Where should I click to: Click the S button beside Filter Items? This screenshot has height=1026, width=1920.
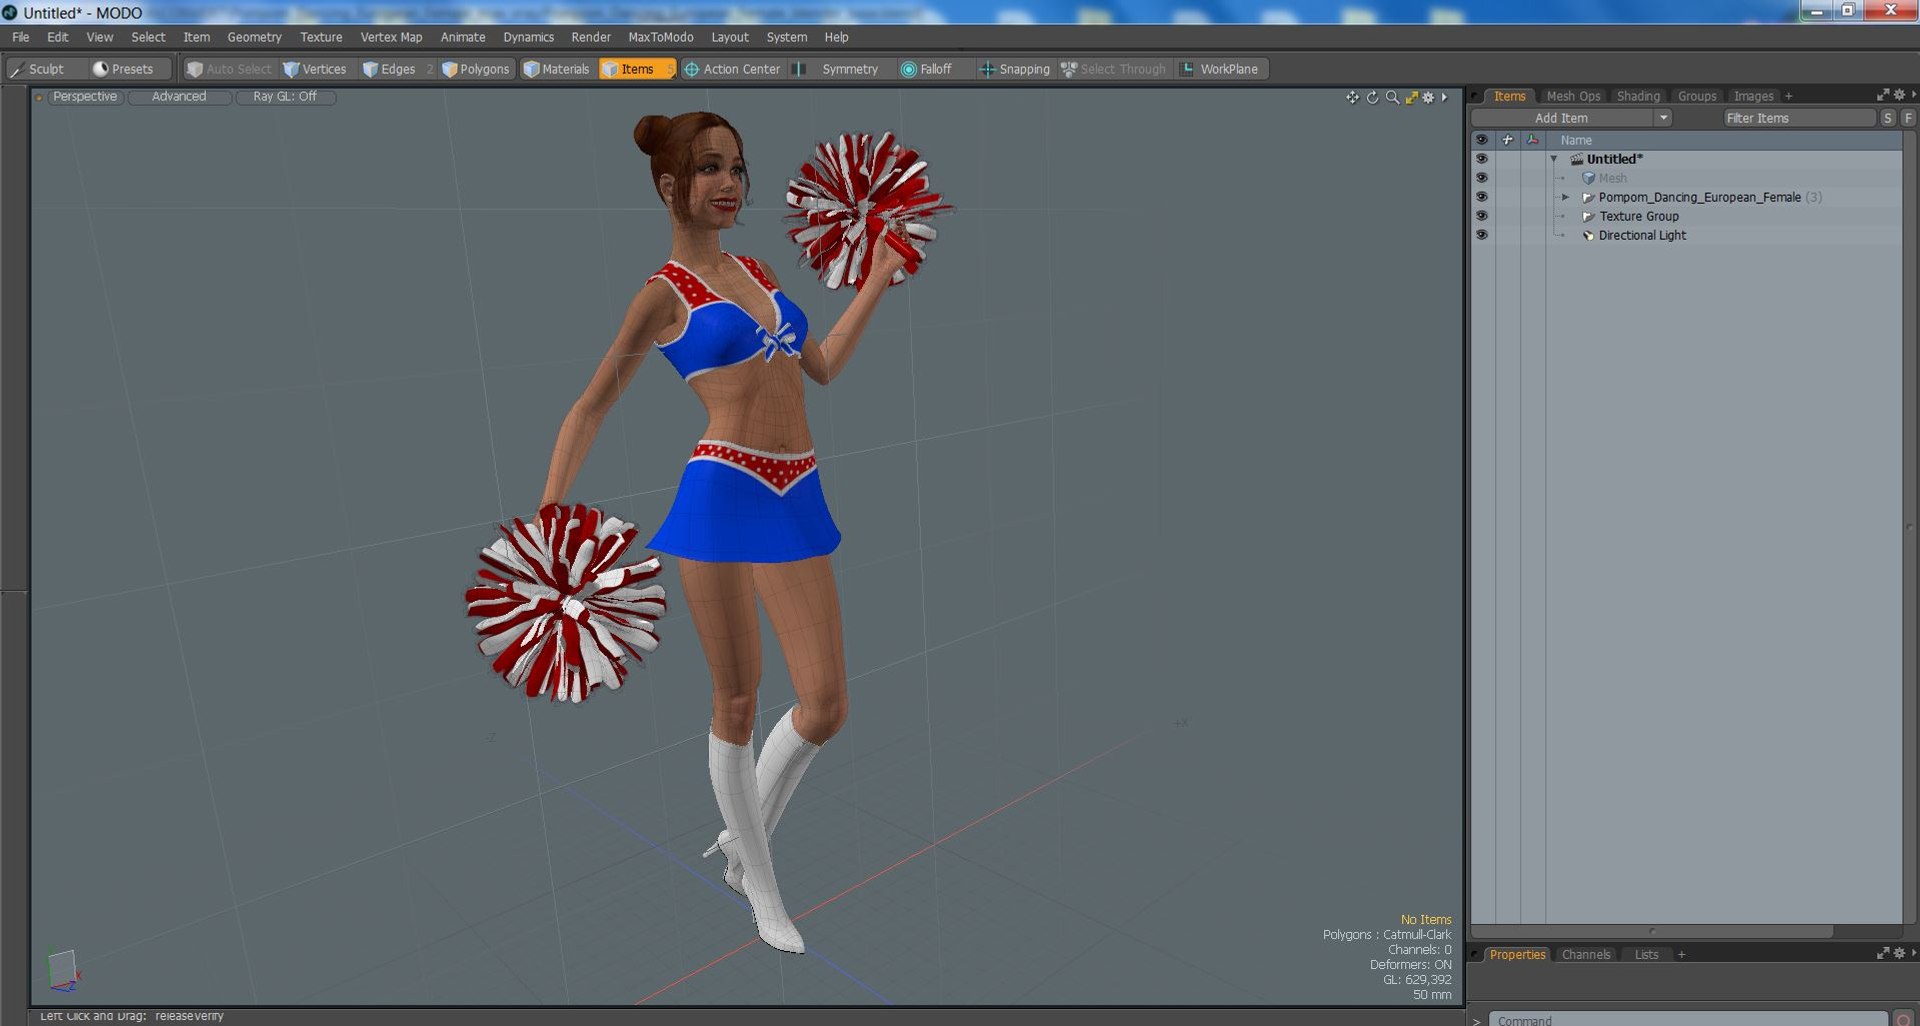pos(1887,118)
